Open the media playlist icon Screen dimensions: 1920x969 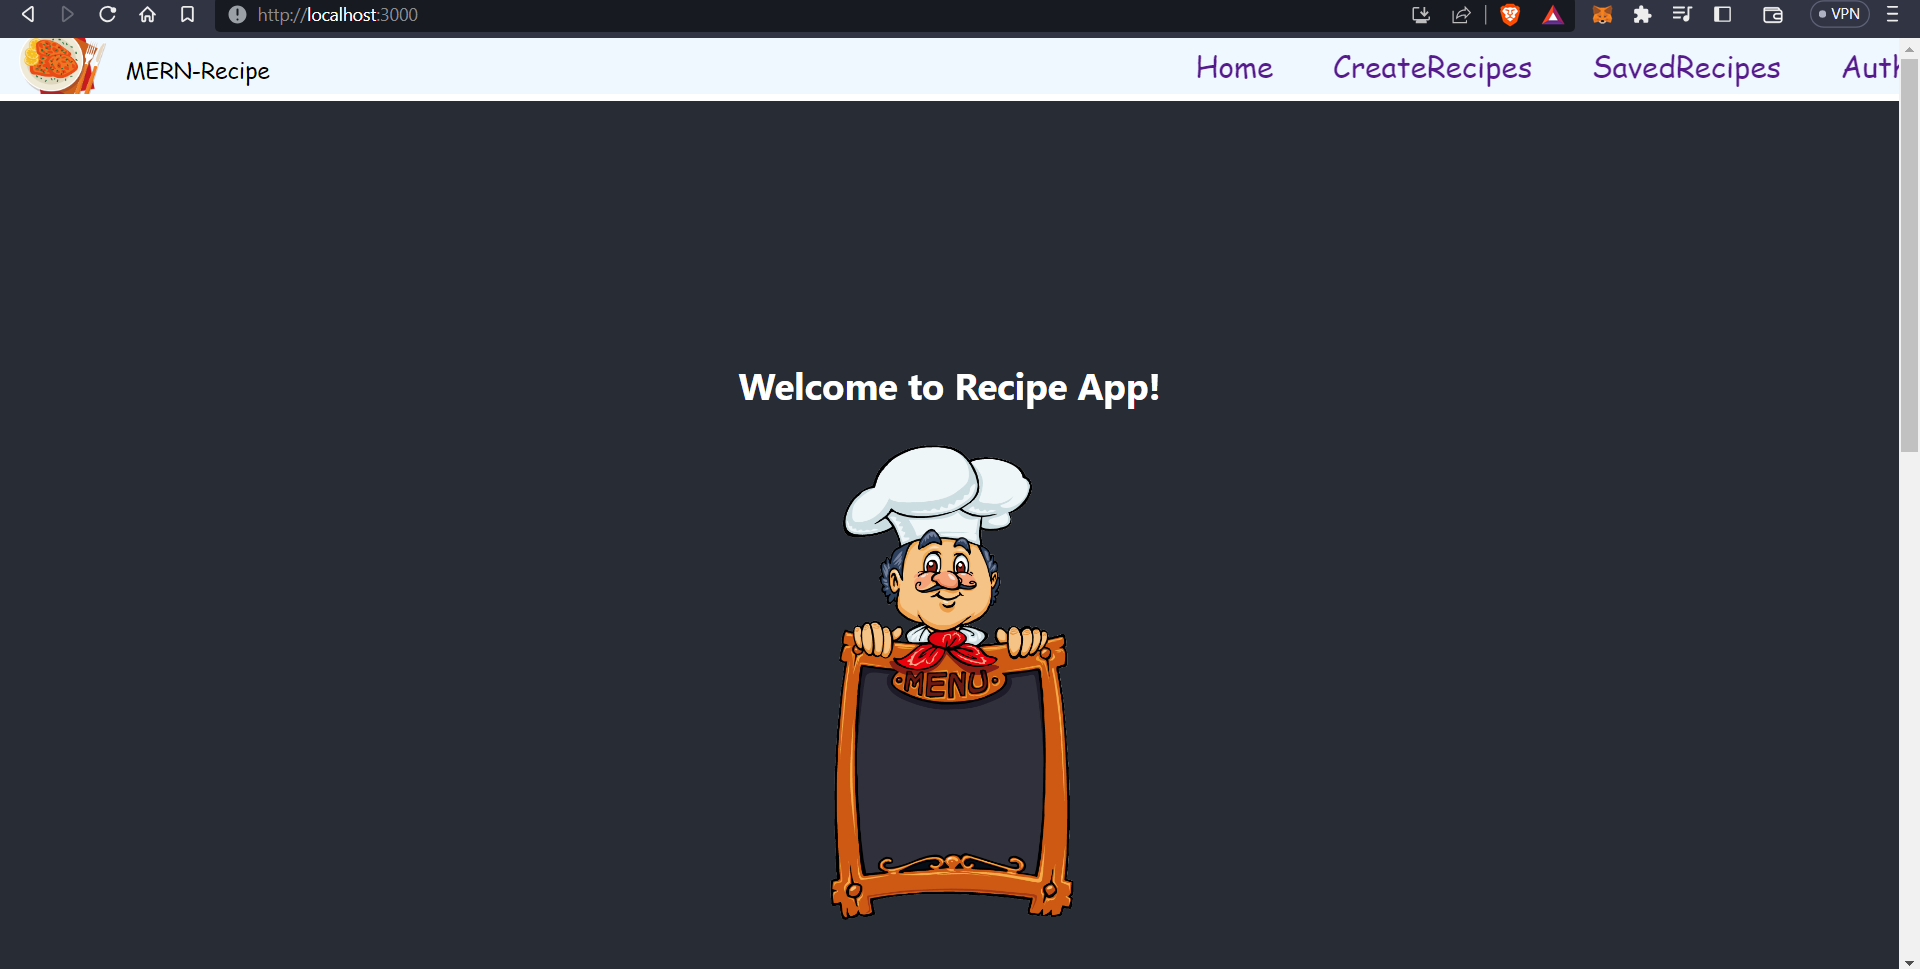(x=1682, y=15)
